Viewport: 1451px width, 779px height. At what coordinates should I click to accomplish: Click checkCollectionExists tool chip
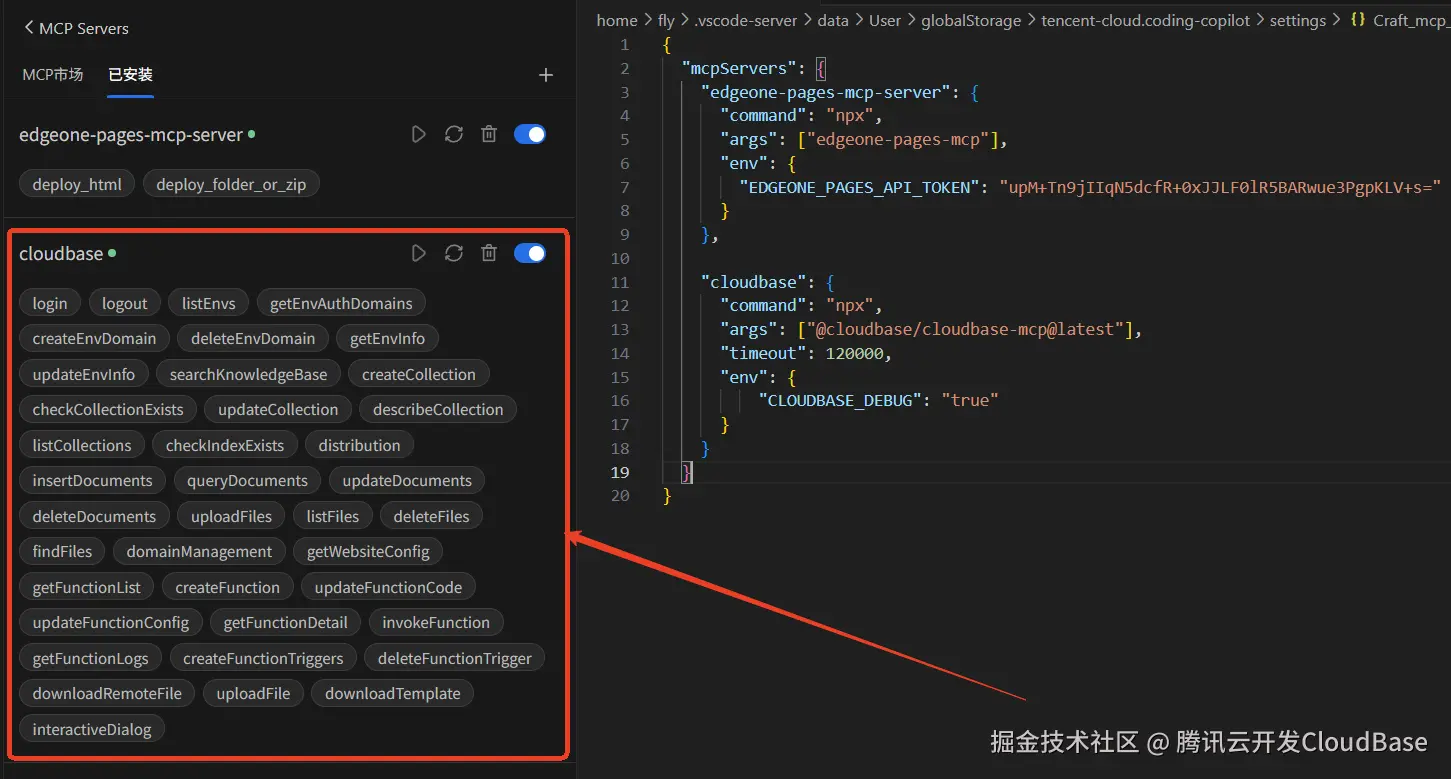[108, 409]
